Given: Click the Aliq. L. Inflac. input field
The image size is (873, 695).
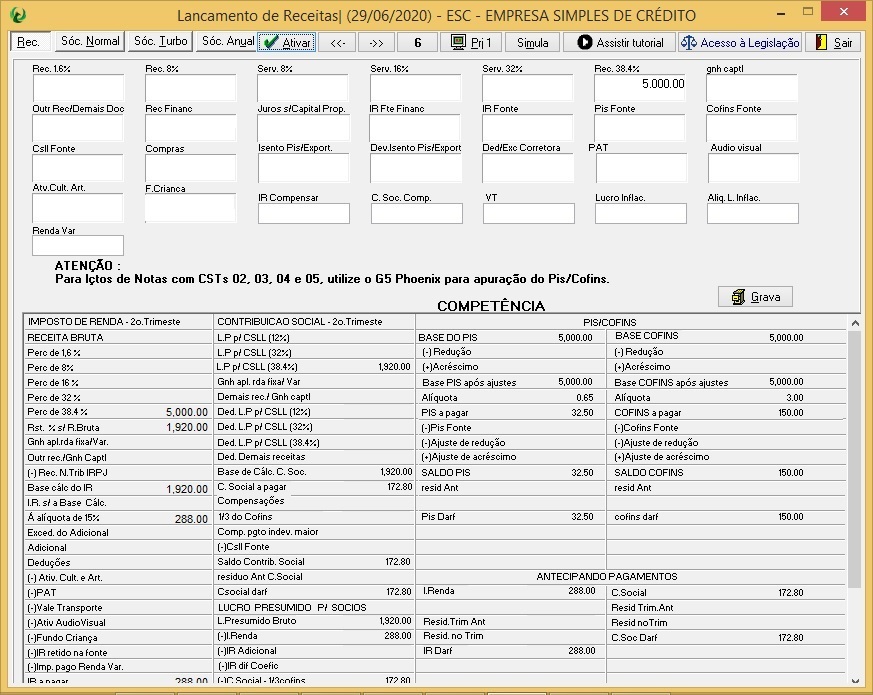Looking at the screenshot, I should tap(753, 213).
